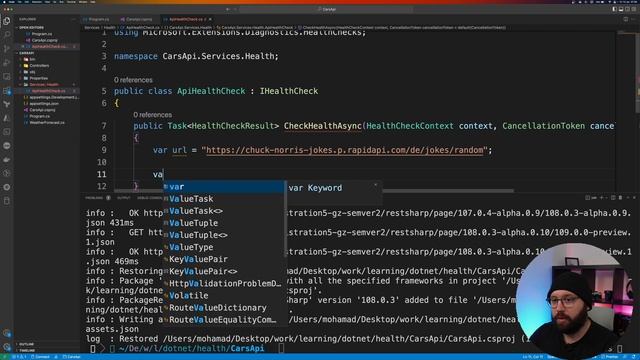Click '0 references' above class ApiHealthCheck

[133, 80]
